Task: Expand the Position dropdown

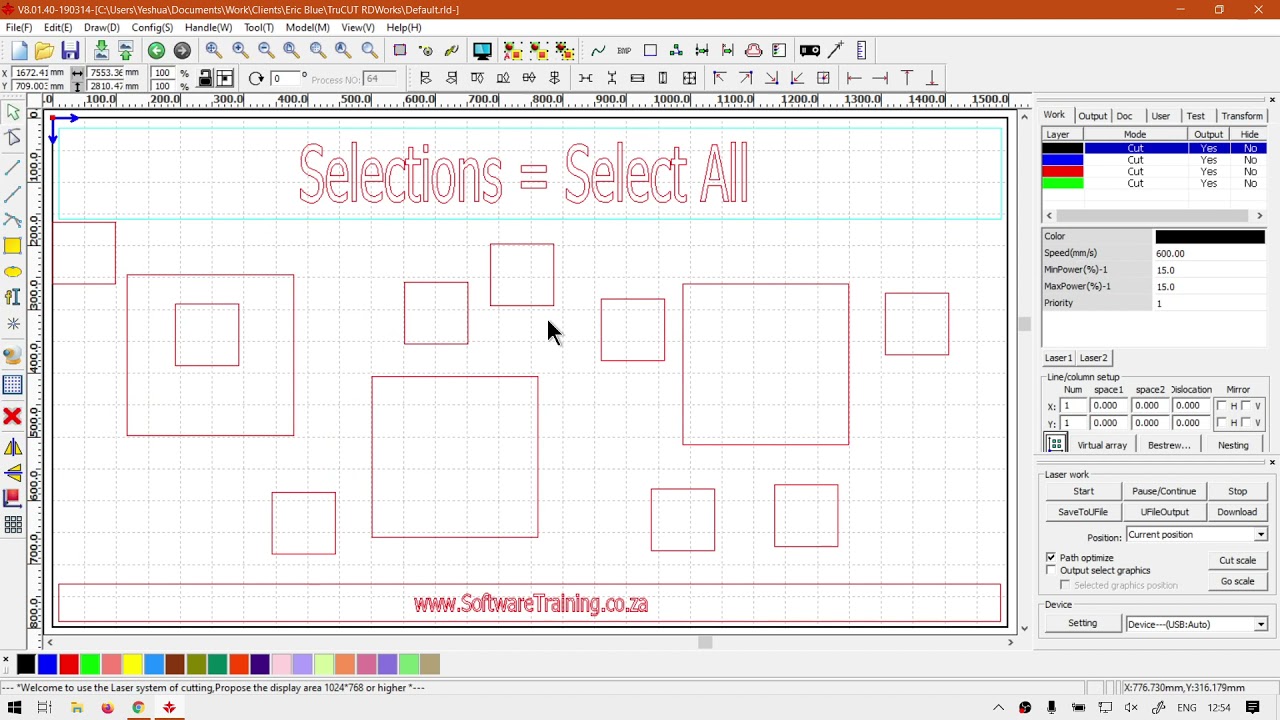Action: pos(1260,535)
